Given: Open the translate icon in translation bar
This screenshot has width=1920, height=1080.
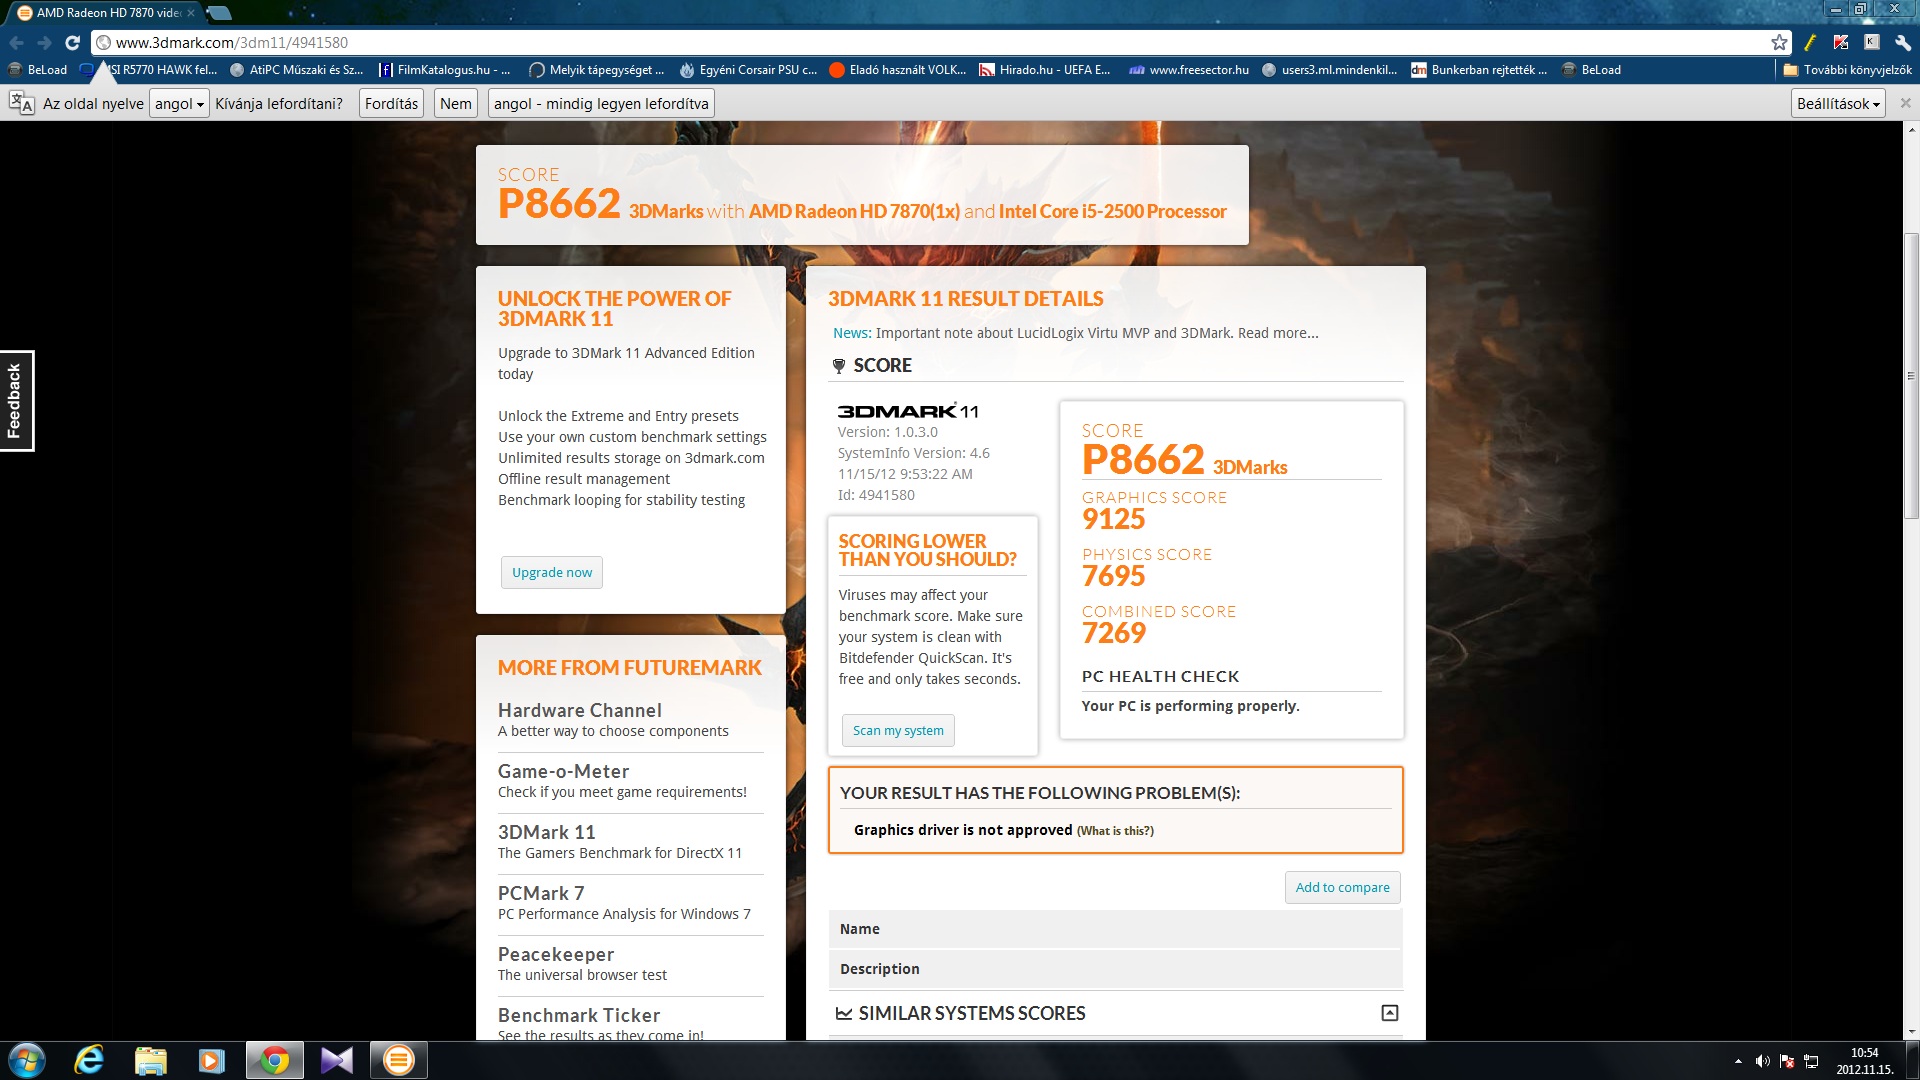Looking at the screenshot, I should tap(21, 103).
